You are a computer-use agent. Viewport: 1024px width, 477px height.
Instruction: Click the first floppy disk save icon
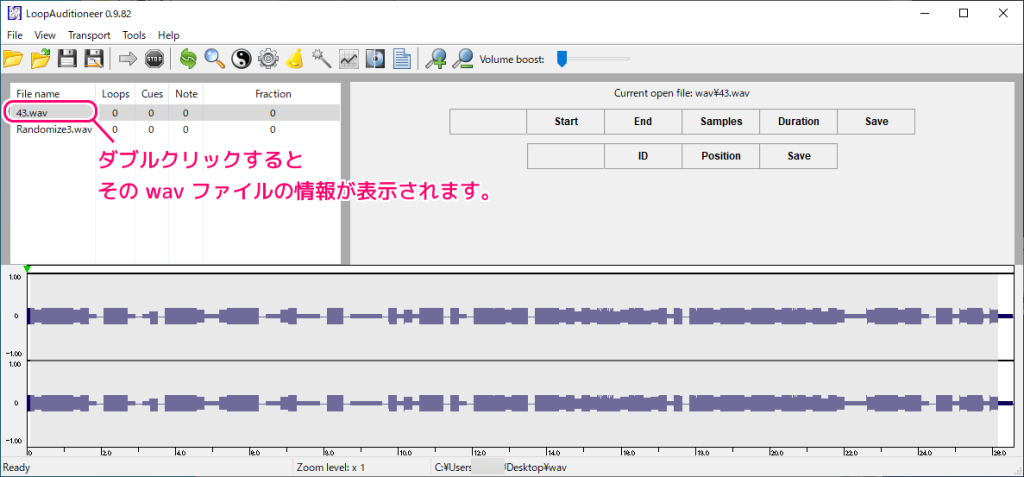coord(67,59)
